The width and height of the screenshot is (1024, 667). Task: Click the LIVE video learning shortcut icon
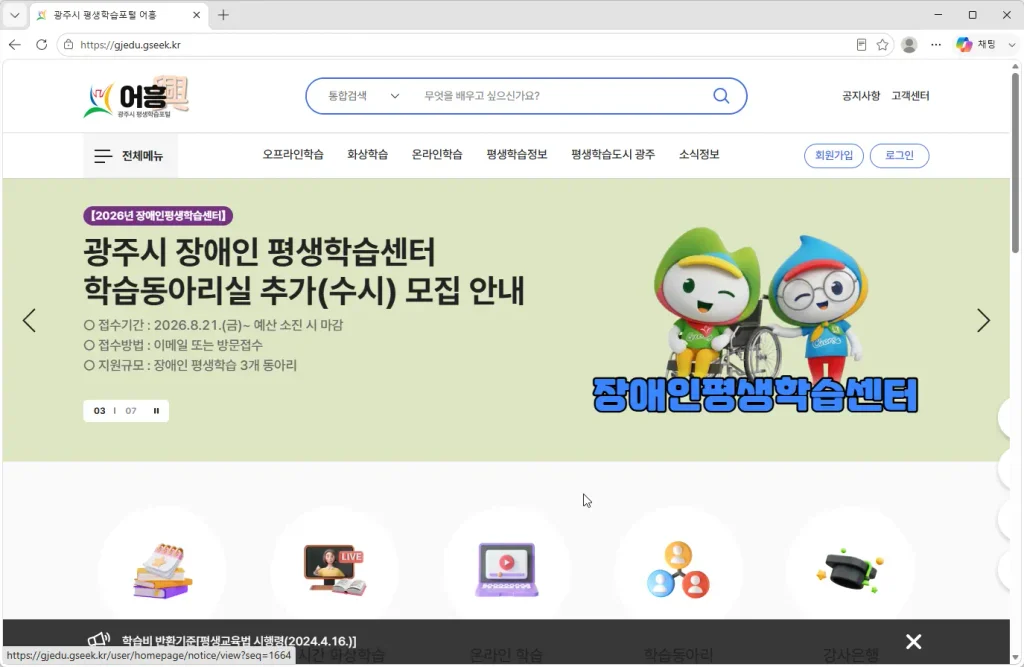point(334,570)
